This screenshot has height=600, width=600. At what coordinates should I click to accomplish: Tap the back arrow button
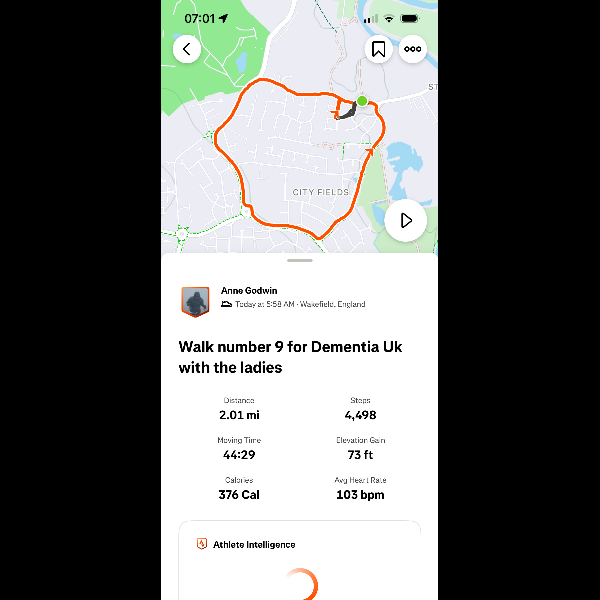[x=187, y=49]
